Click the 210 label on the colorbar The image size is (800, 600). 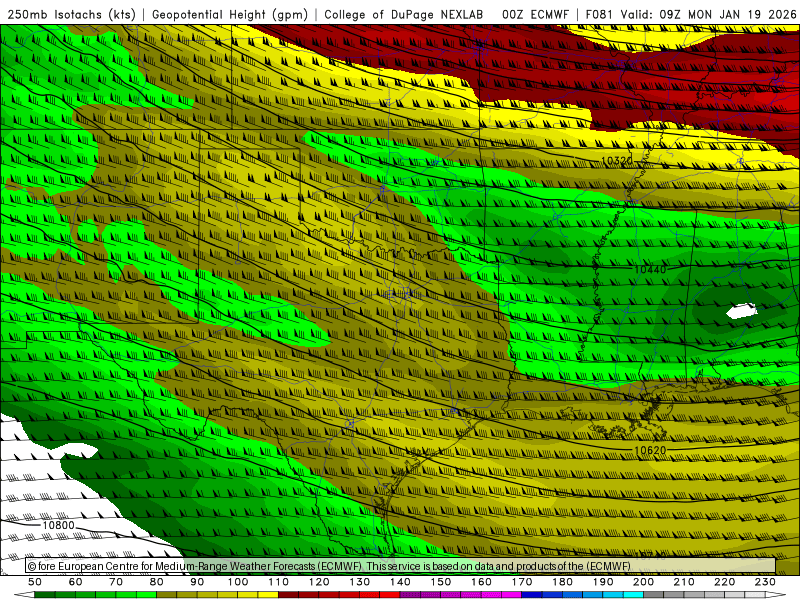tap(684, 582)
